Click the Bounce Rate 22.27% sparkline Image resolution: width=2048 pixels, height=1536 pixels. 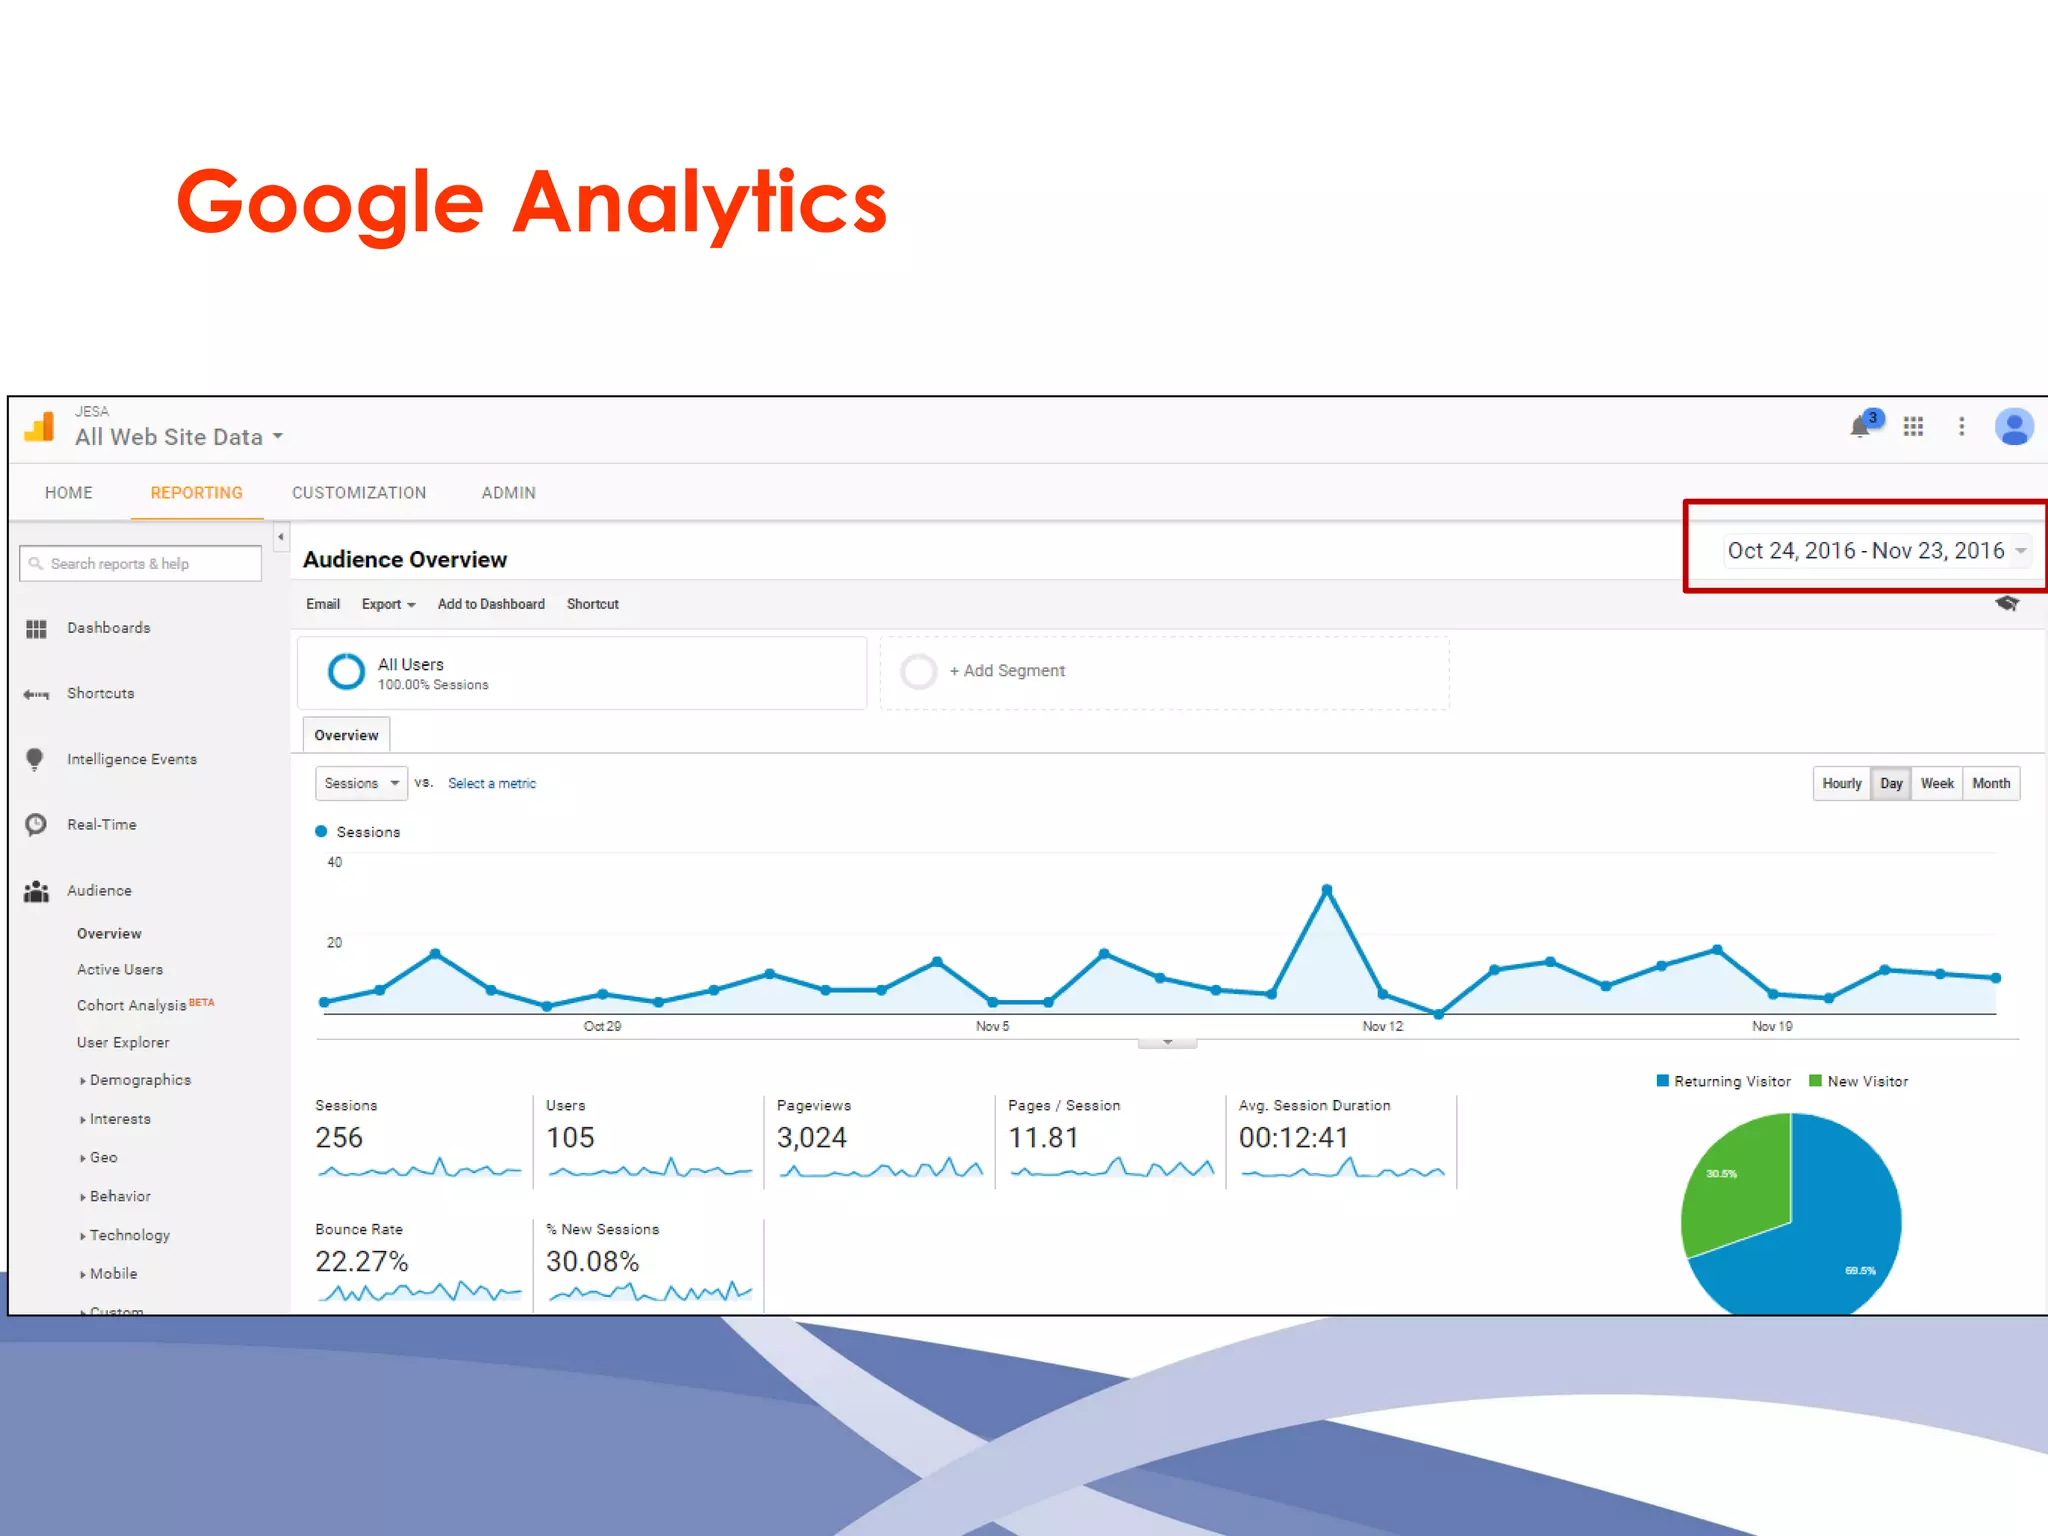pos(419,1291)
